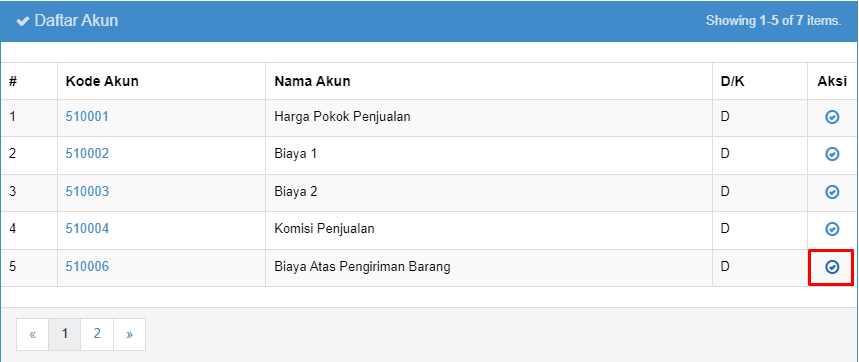Go to the previous page with «
Screen dimensions: 859x362
(x=33, y=334)
